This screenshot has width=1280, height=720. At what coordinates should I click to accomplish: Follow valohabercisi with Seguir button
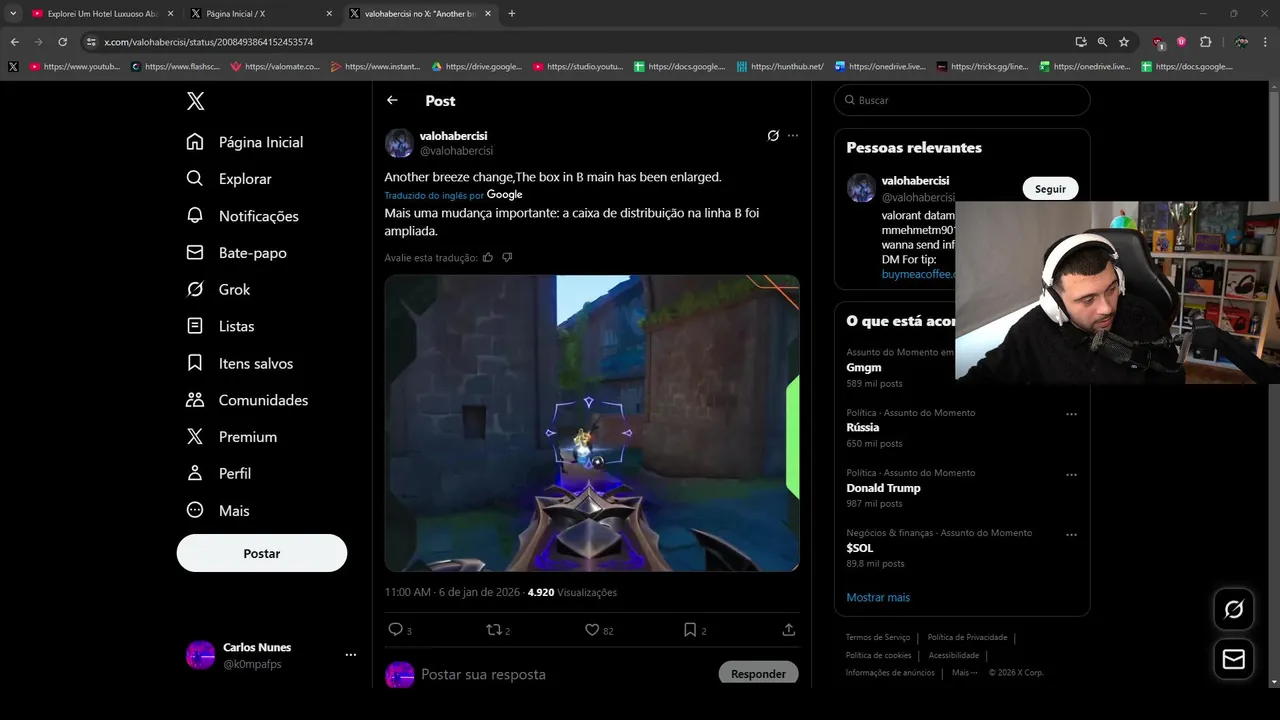coord(1050,189)
